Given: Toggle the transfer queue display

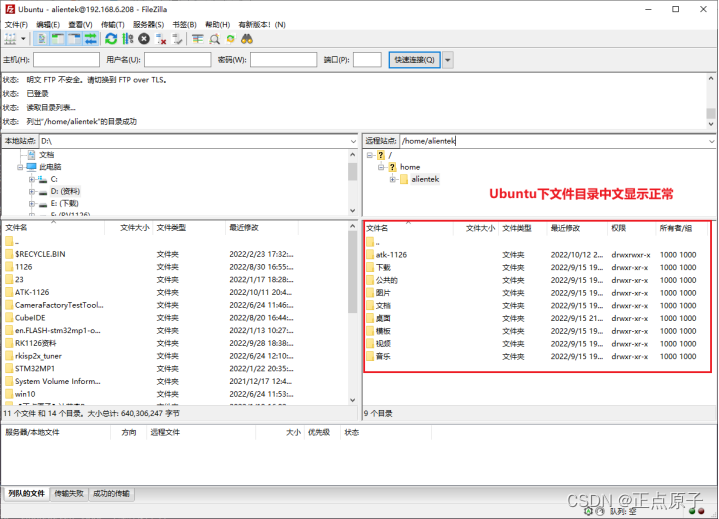Looking at the screenshot, I should click(91, 39).
